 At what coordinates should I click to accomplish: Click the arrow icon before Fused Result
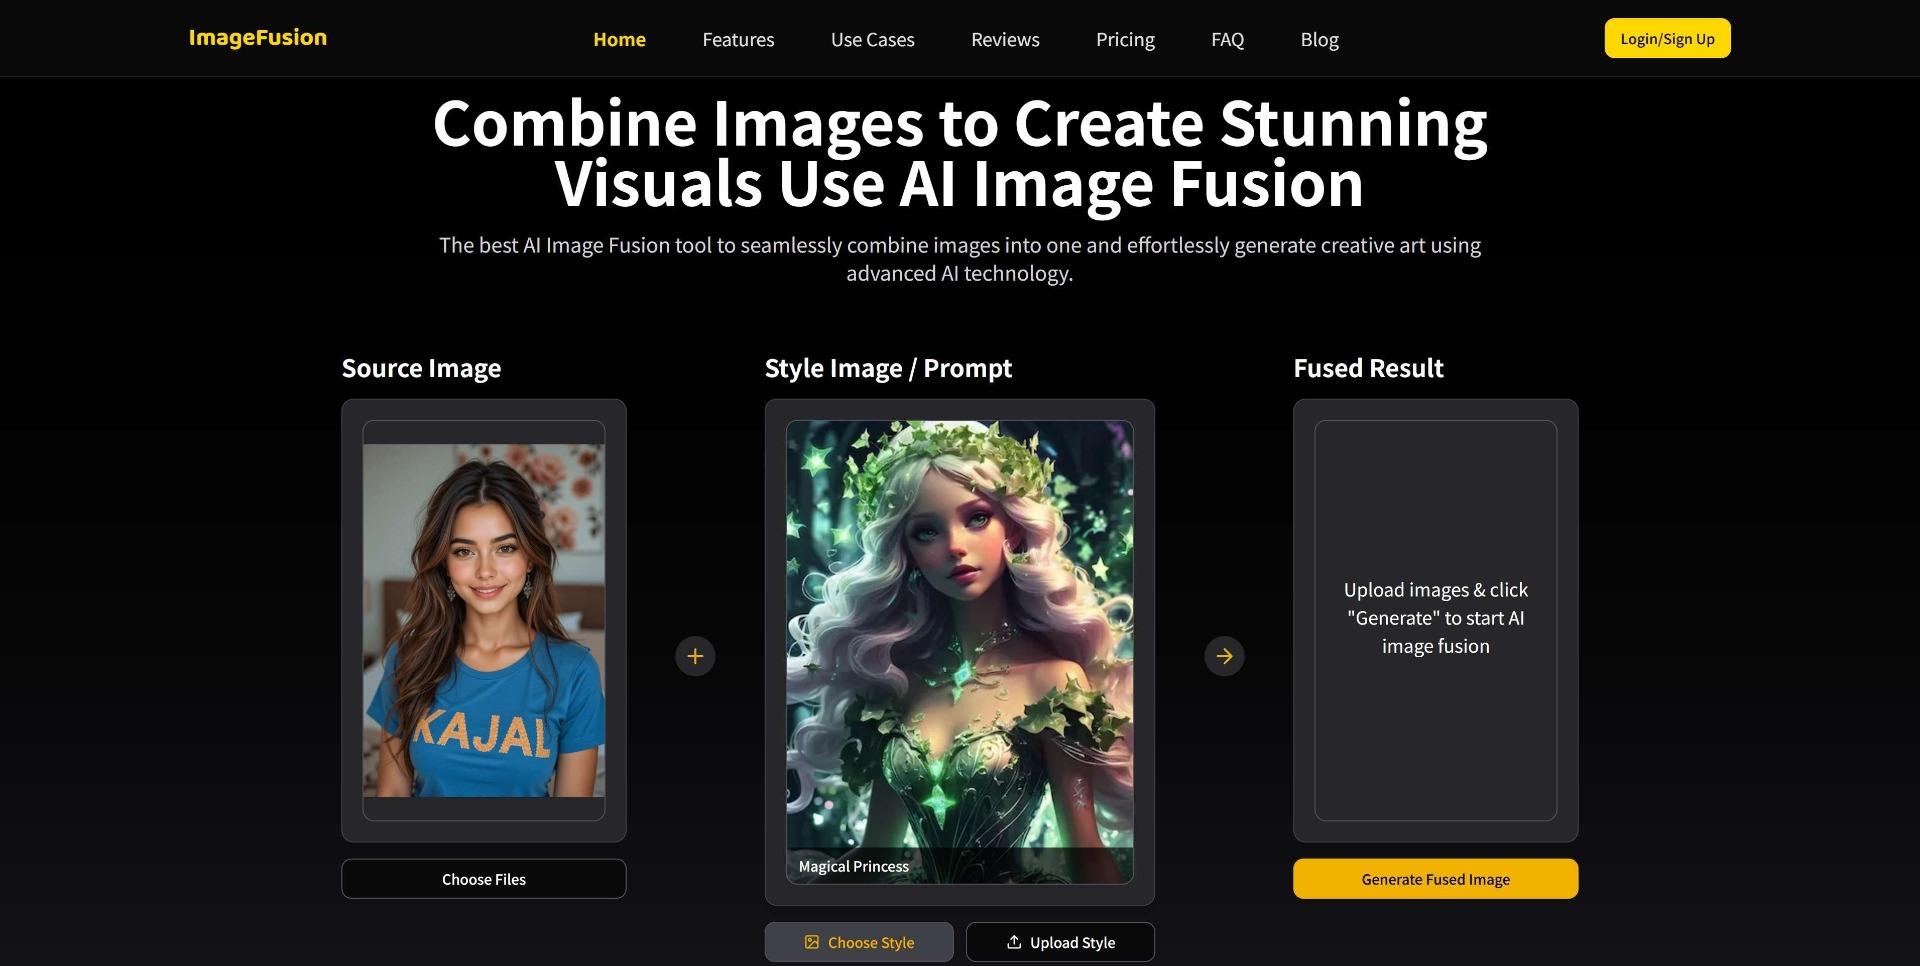point(1224,656)
